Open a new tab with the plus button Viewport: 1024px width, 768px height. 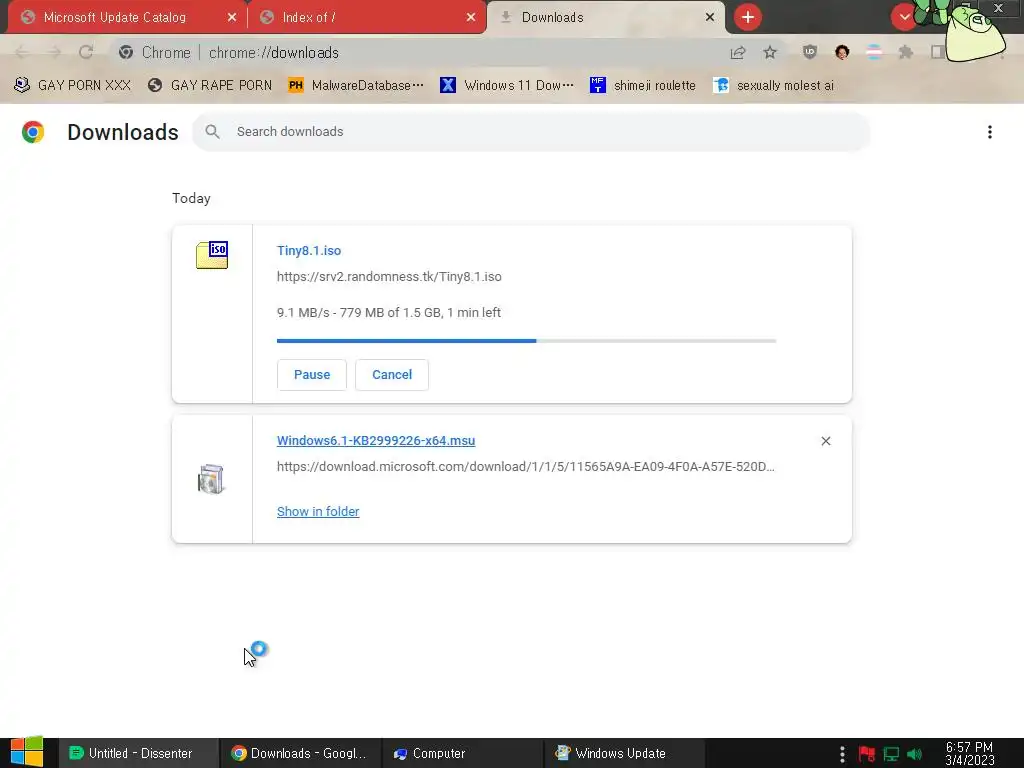748,18
